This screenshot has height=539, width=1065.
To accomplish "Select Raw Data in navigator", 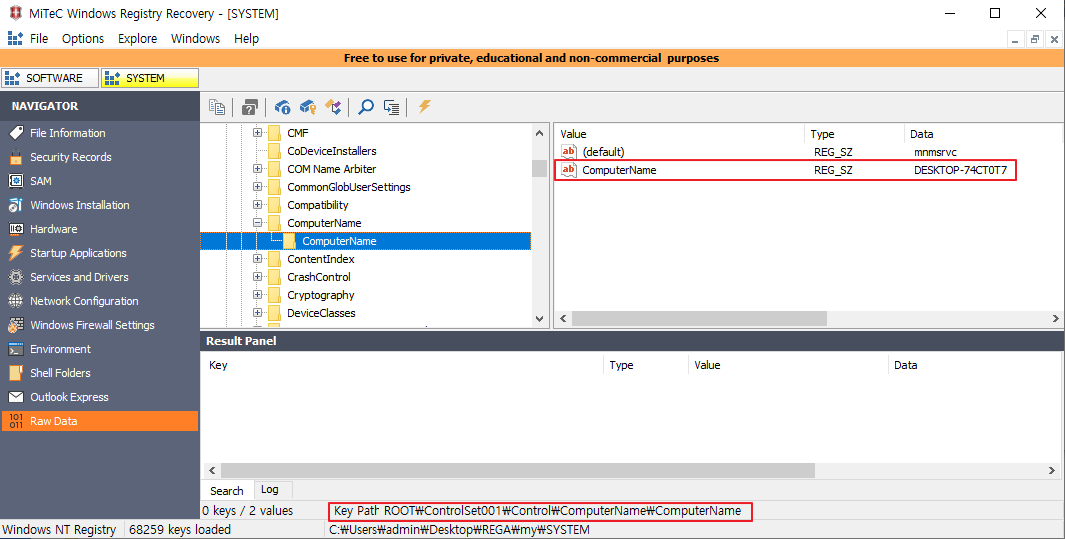I will tap(99, 421).
